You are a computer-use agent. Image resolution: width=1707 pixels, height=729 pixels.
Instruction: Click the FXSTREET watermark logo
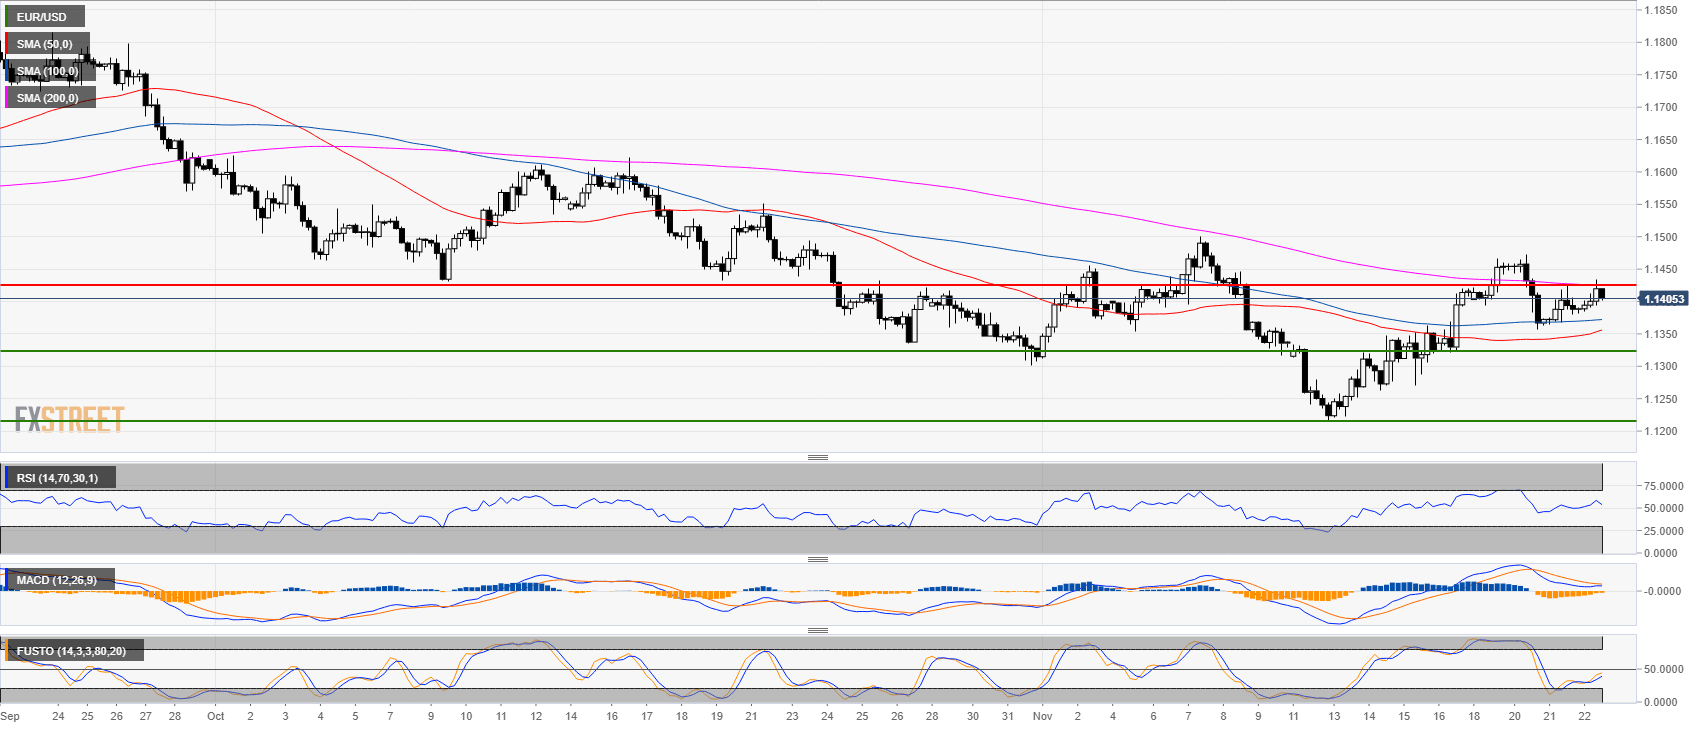(x=69, y=419)
